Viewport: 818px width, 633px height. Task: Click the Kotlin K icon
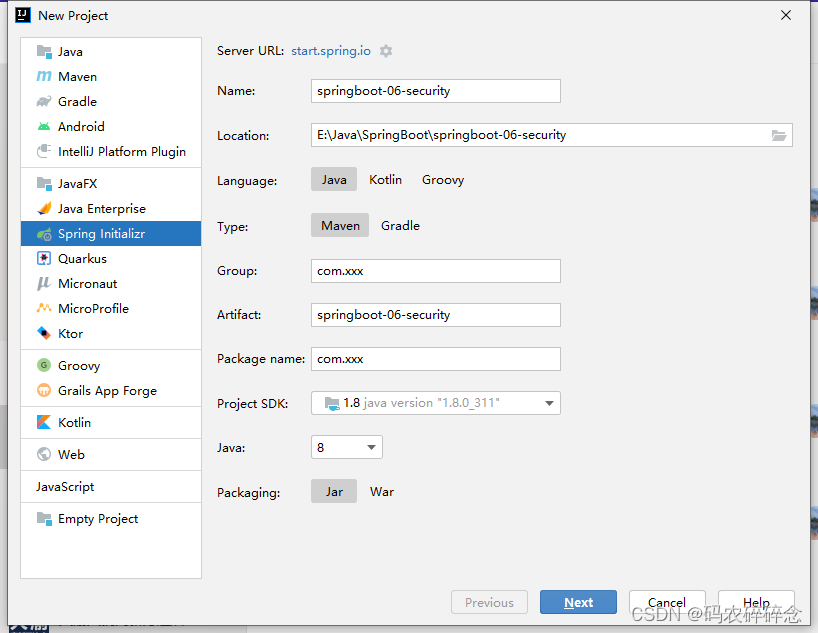44,422
